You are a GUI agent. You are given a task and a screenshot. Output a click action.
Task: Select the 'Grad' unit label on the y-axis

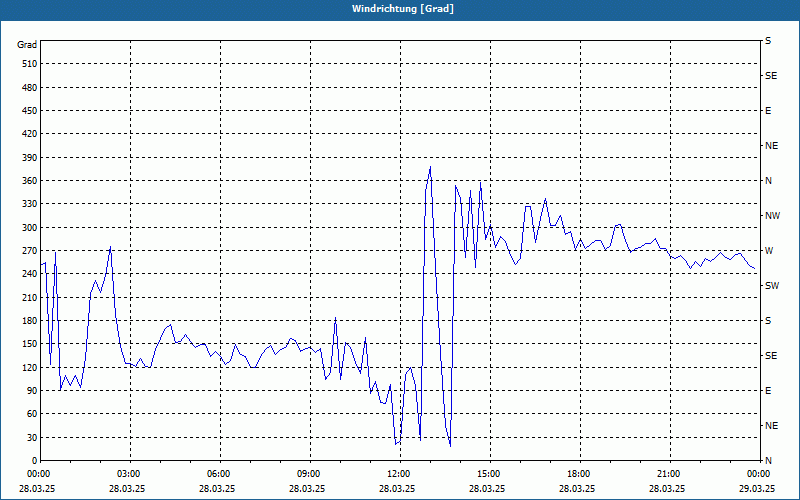pos(27,45)
